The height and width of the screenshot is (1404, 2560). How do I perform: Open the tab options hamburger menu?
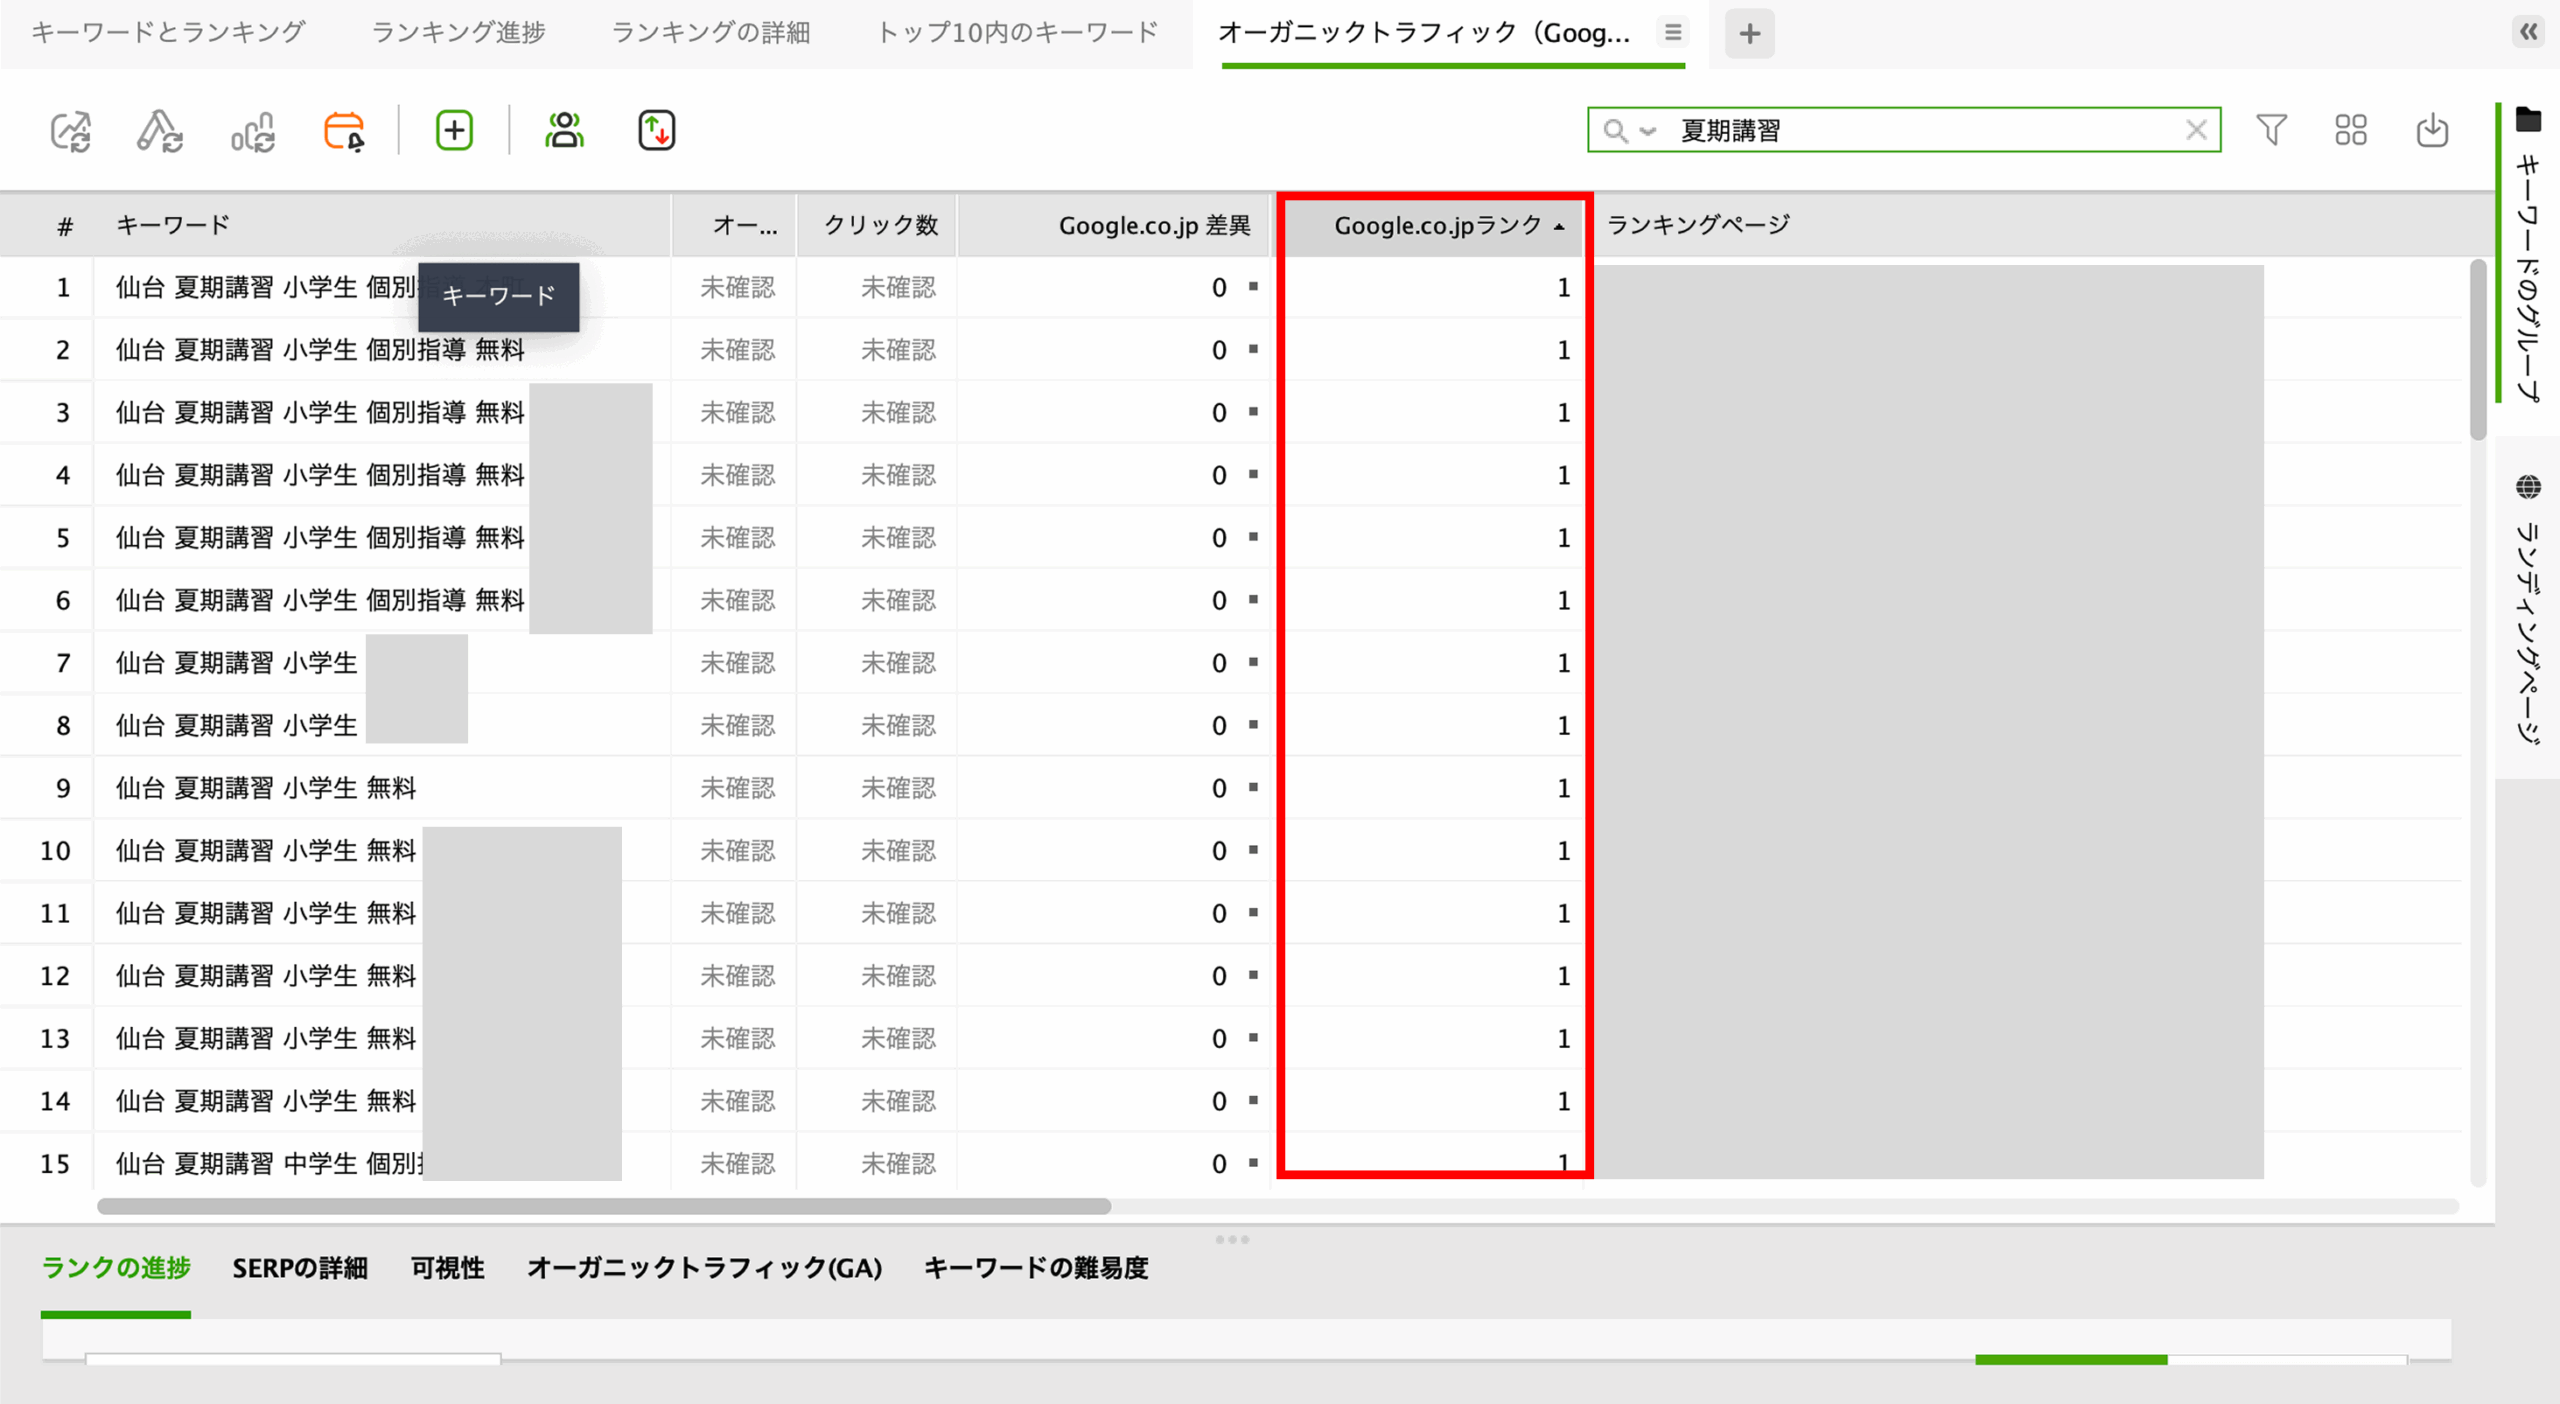point(1672,32)
